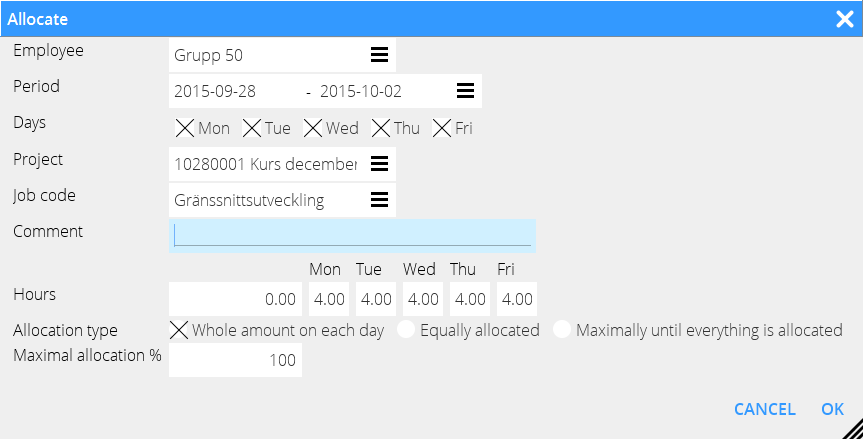Viewport: 863px width, 439px height.
Task: Open the Period selection menu icon
Action: point(465,91)
